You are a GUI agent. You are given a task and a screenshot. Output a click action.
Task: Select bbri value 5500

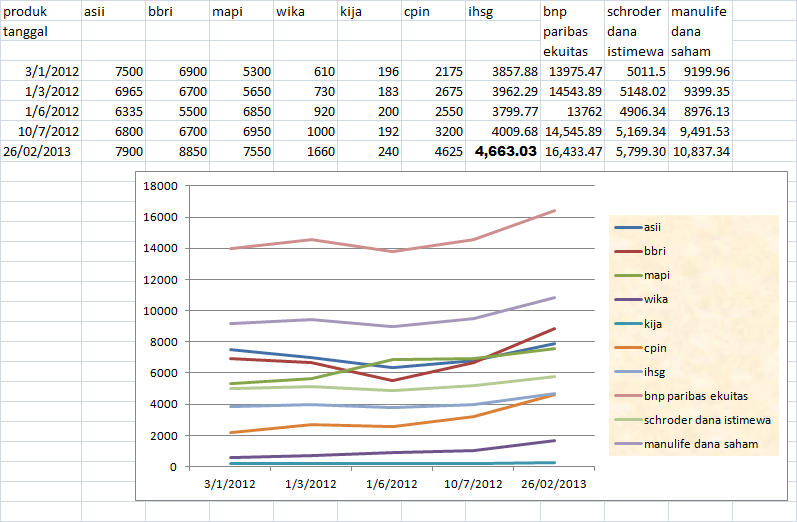[177, 111]
